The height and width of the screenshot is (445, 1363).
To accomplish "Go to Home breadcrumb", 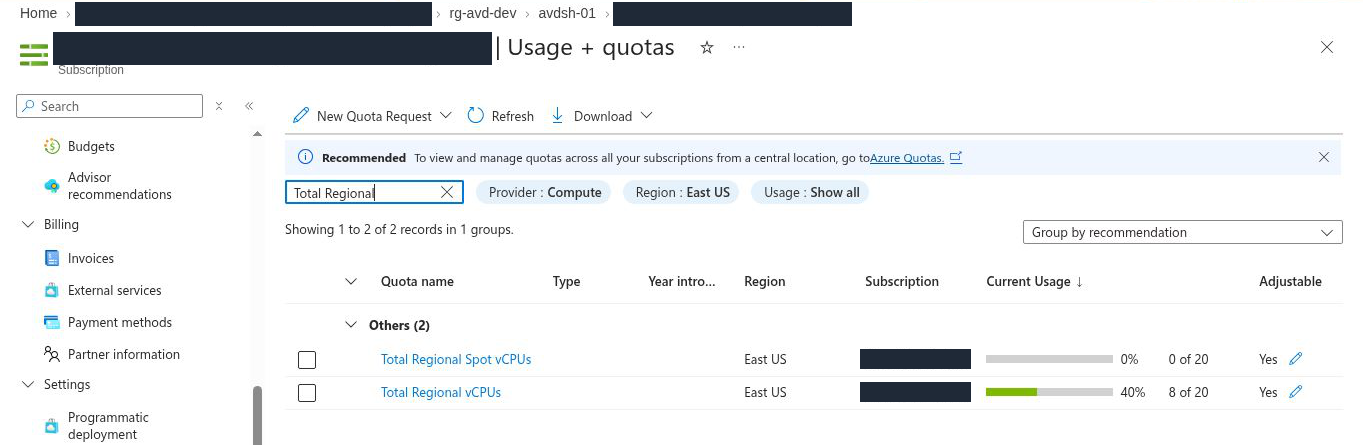I will tap(38, 13).
